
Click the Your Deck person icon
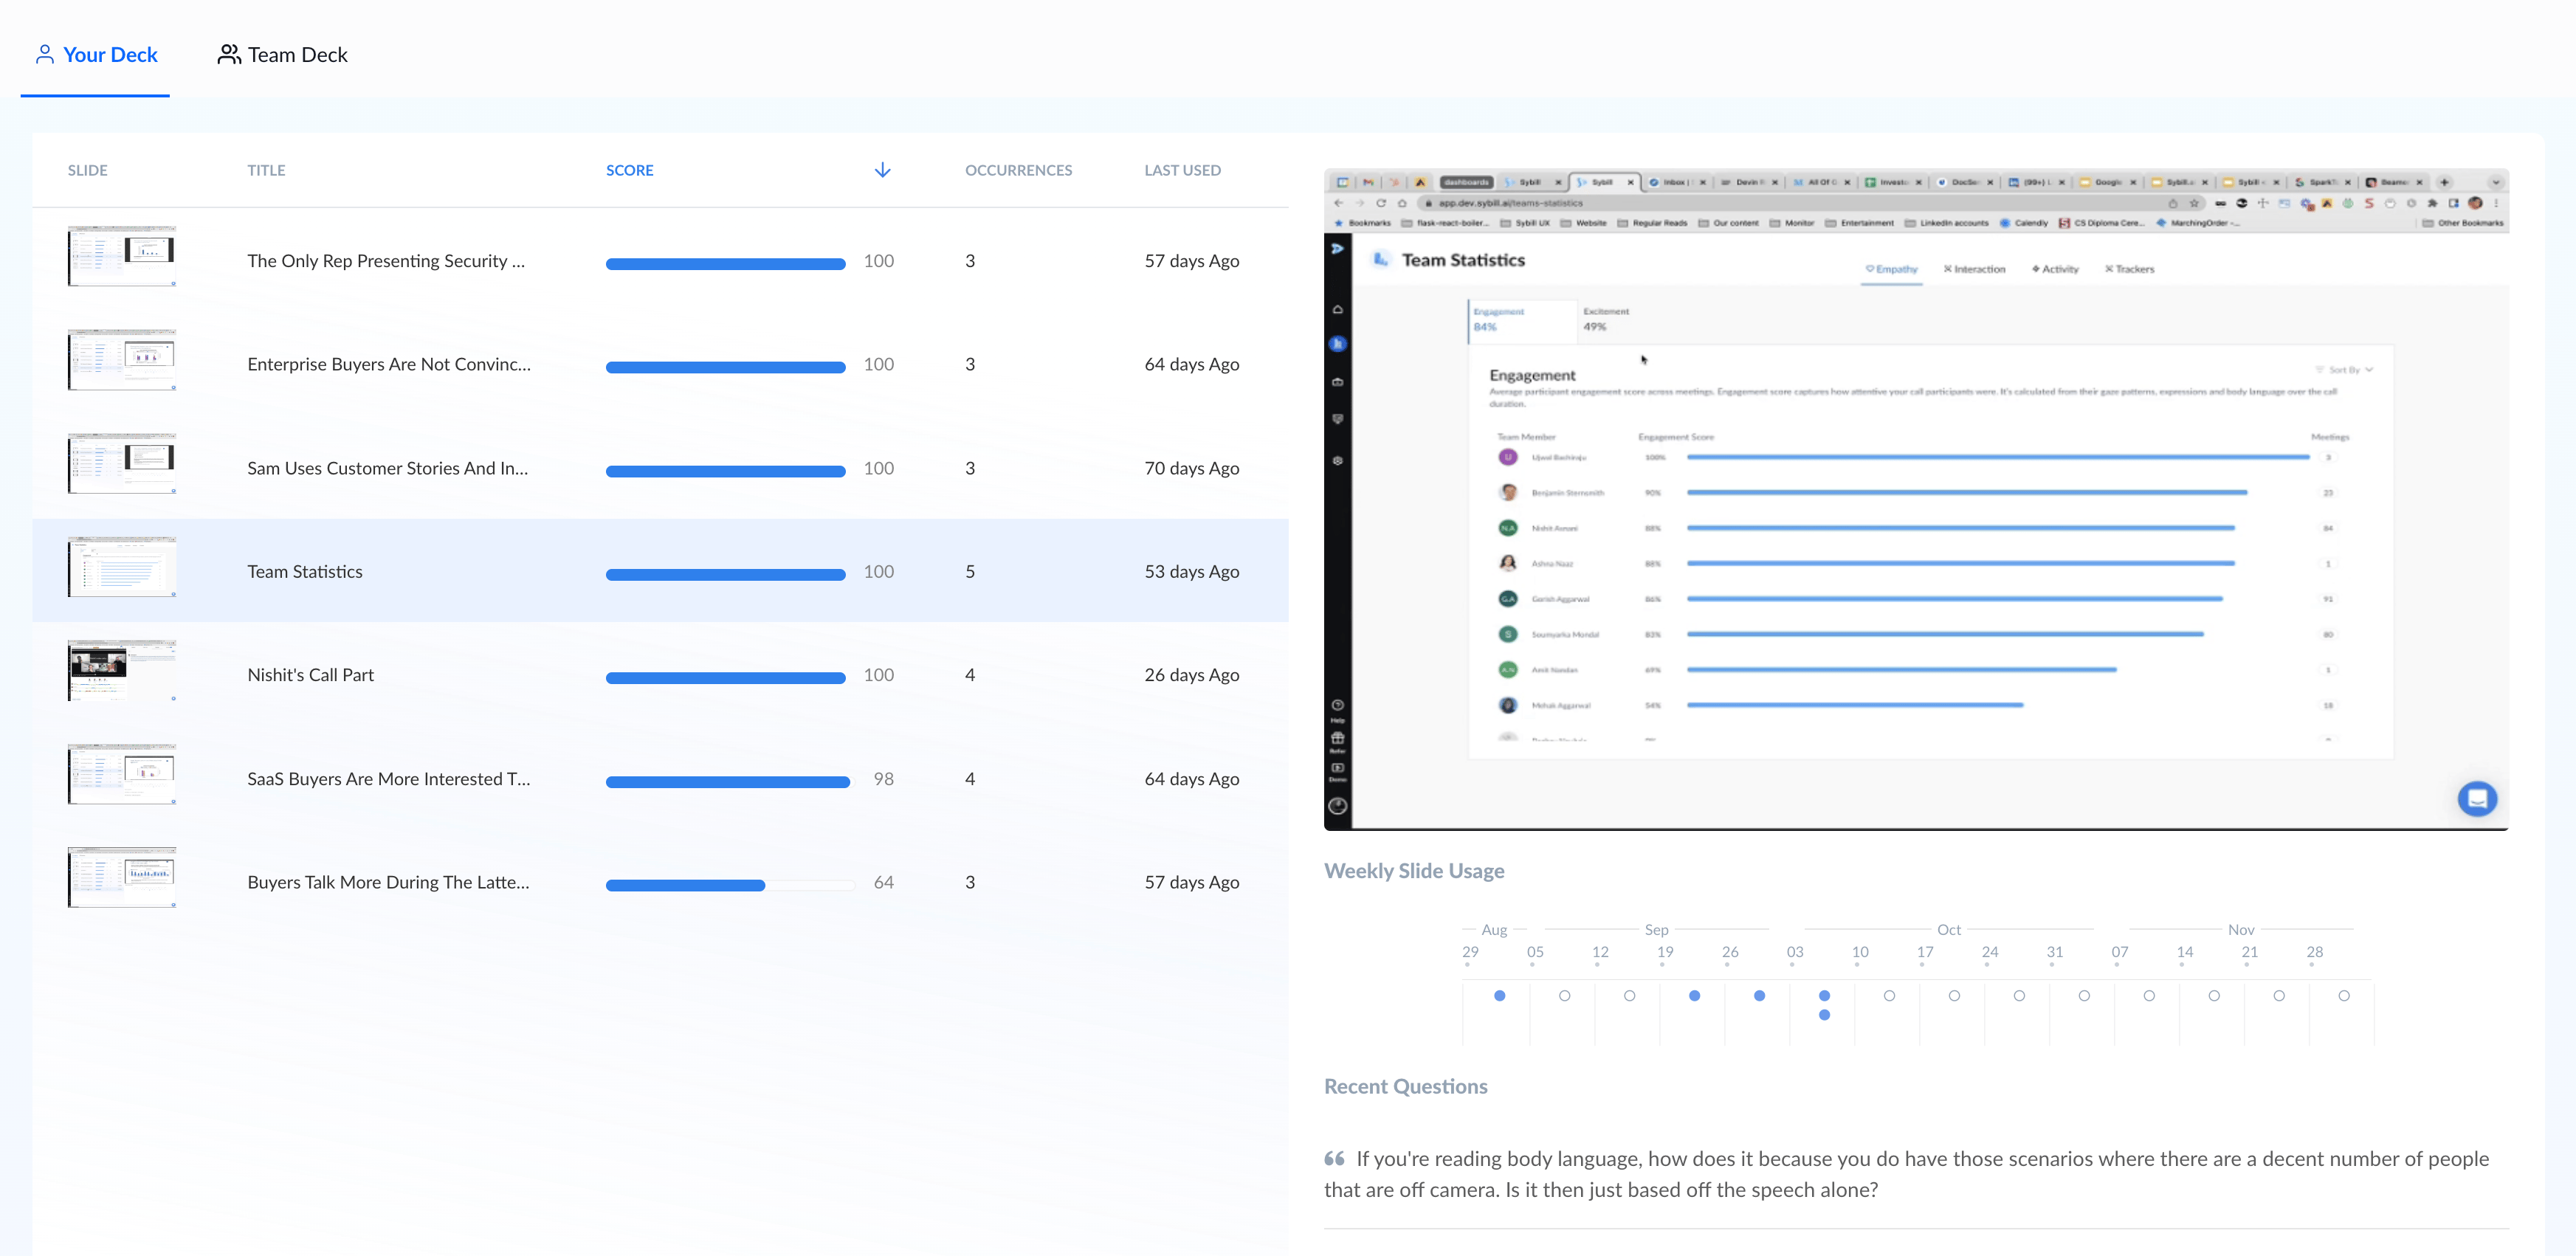[x=44, y=54]
